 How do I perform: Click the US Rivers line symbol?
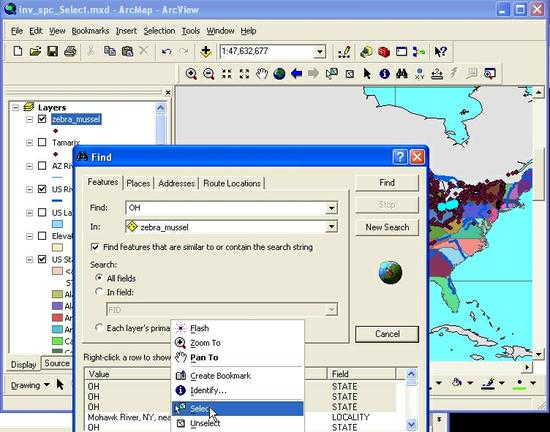(57, 201)
